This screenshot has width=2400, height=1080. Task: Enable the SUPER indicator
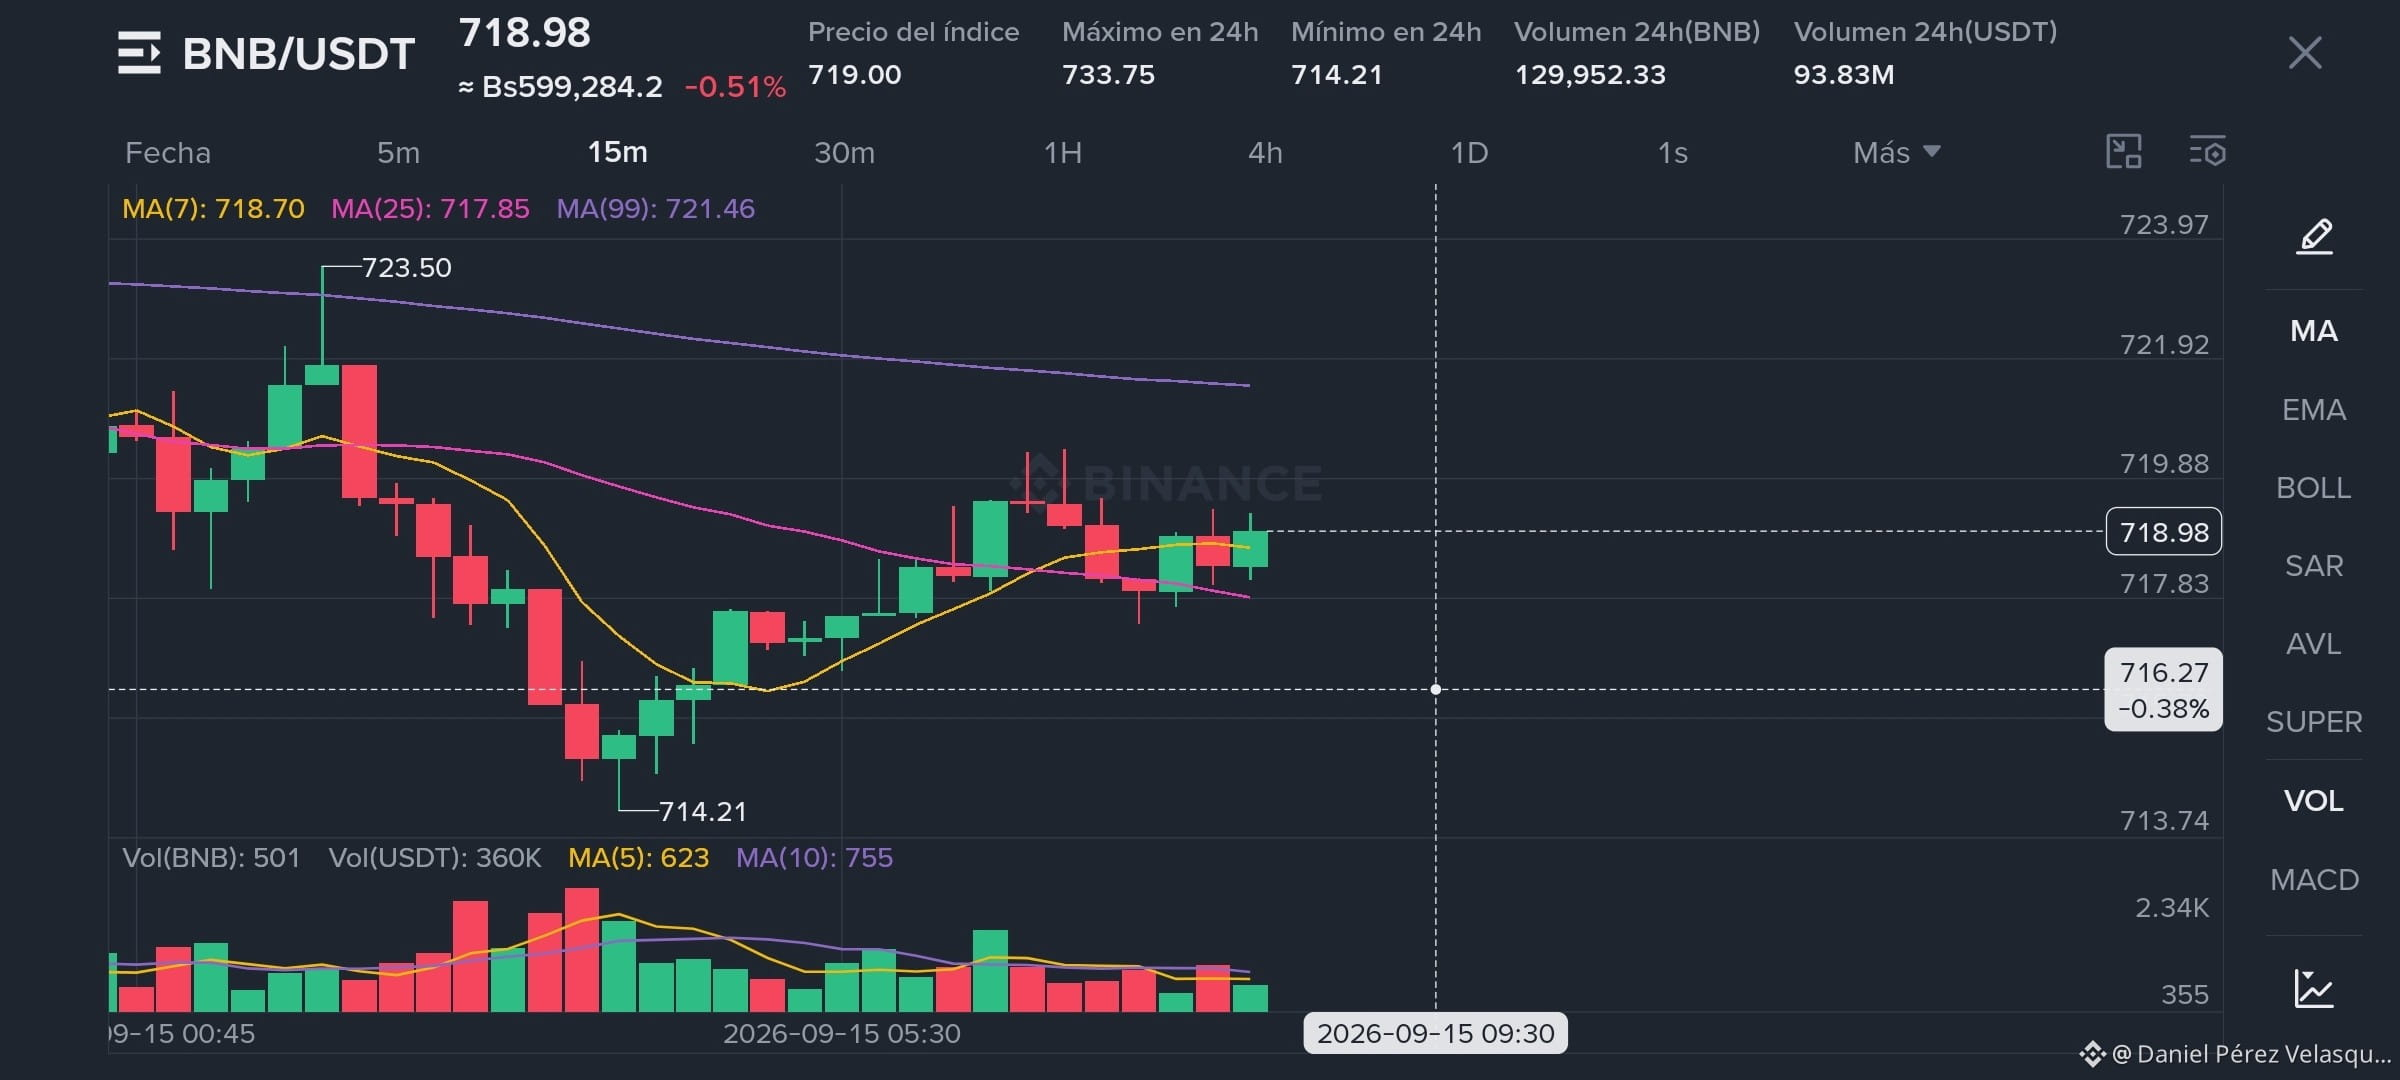(x=2314, y=722)
